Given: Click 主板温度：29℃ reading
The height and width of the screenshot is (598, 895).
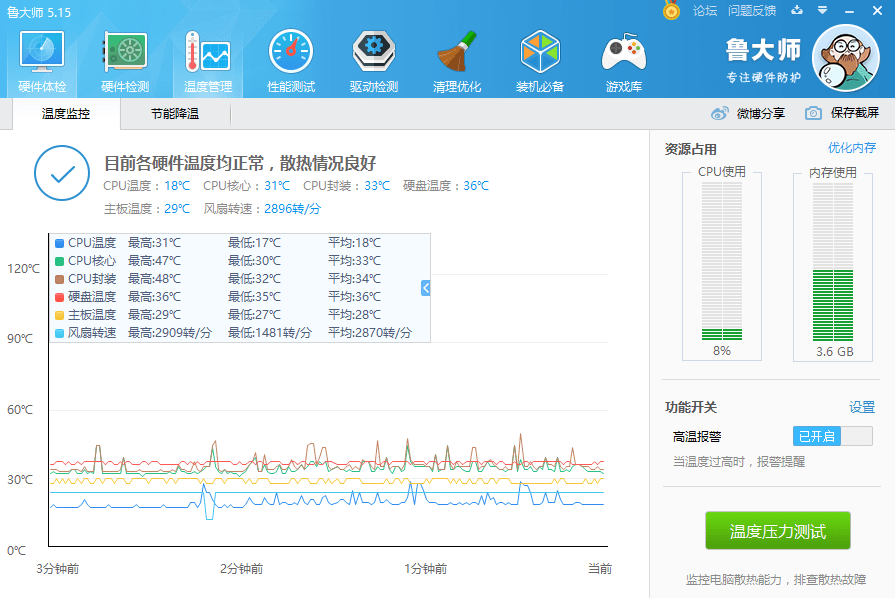Looking at the screenshot, I should 147,209.
